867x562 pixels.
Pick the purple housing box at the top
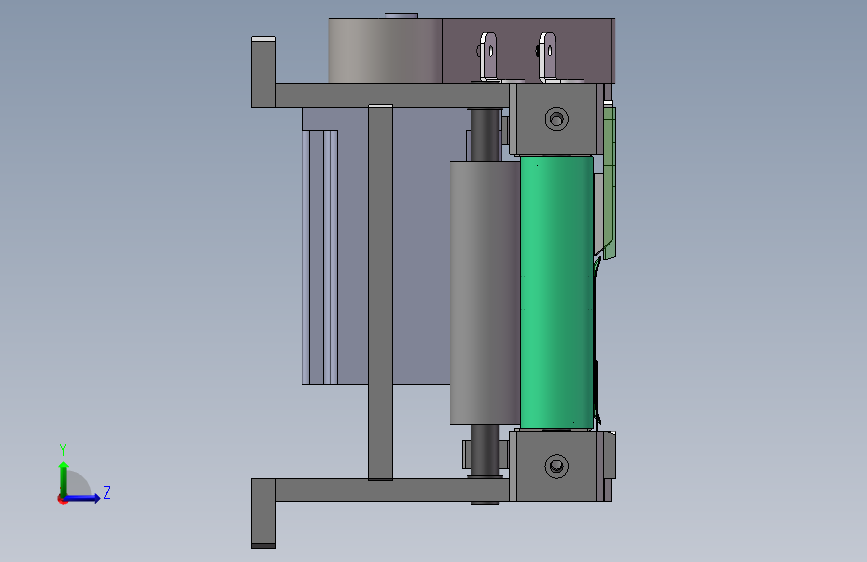coord(528,50)
